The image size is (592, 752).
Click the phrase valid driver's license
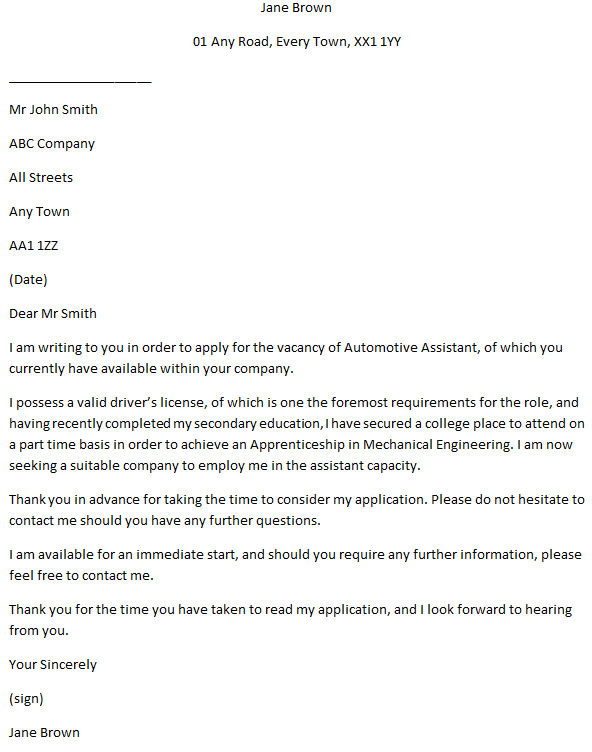pyautogui.click(x=141, y=402)
